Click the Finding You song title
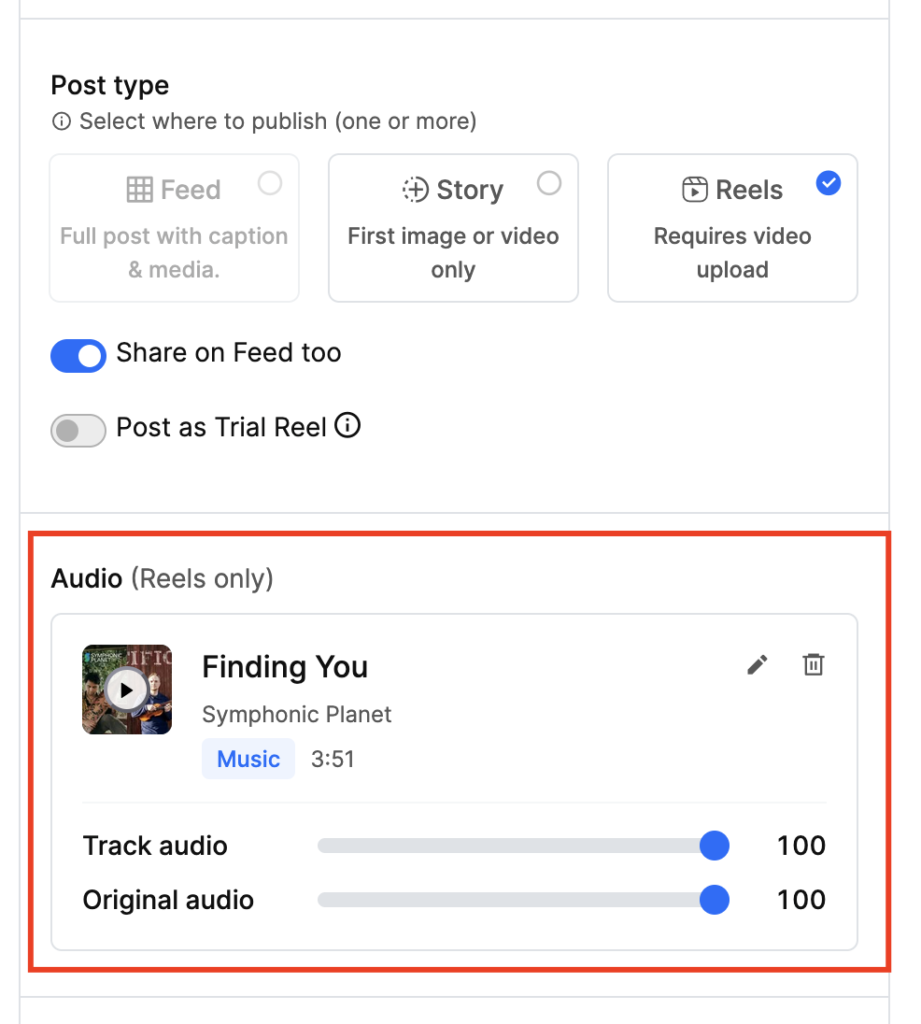Image resolution: width=921 pixels, height=1024 pixels. (x=285, y=667)
